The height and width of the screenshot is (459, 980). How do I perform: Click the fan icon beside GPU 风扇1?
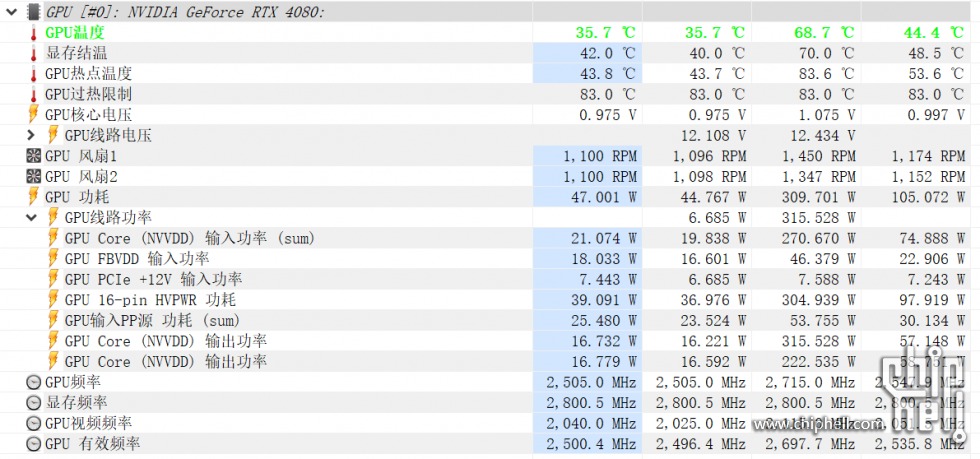(34, 156)
